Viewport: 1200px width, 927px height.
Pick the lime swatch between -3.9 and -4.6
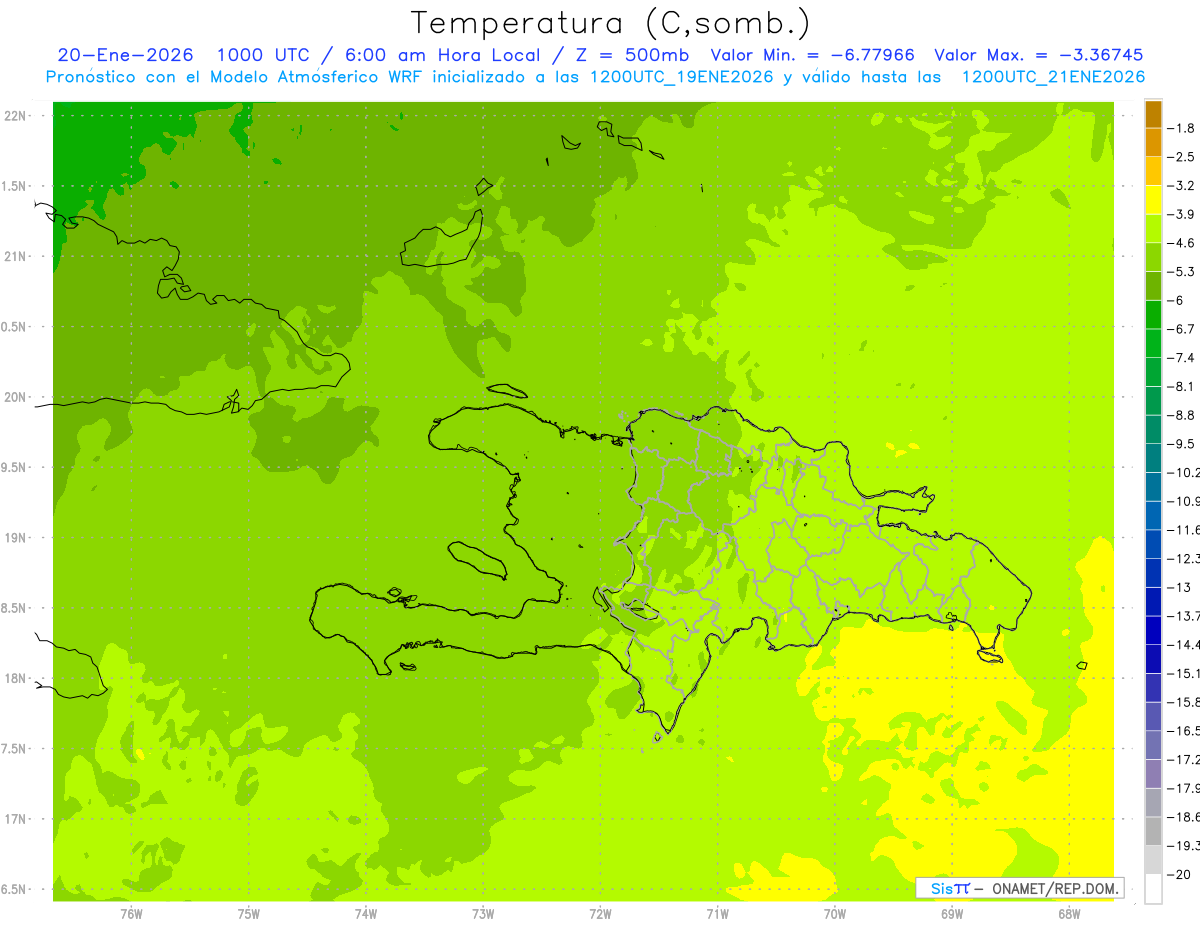point(1153,229)
